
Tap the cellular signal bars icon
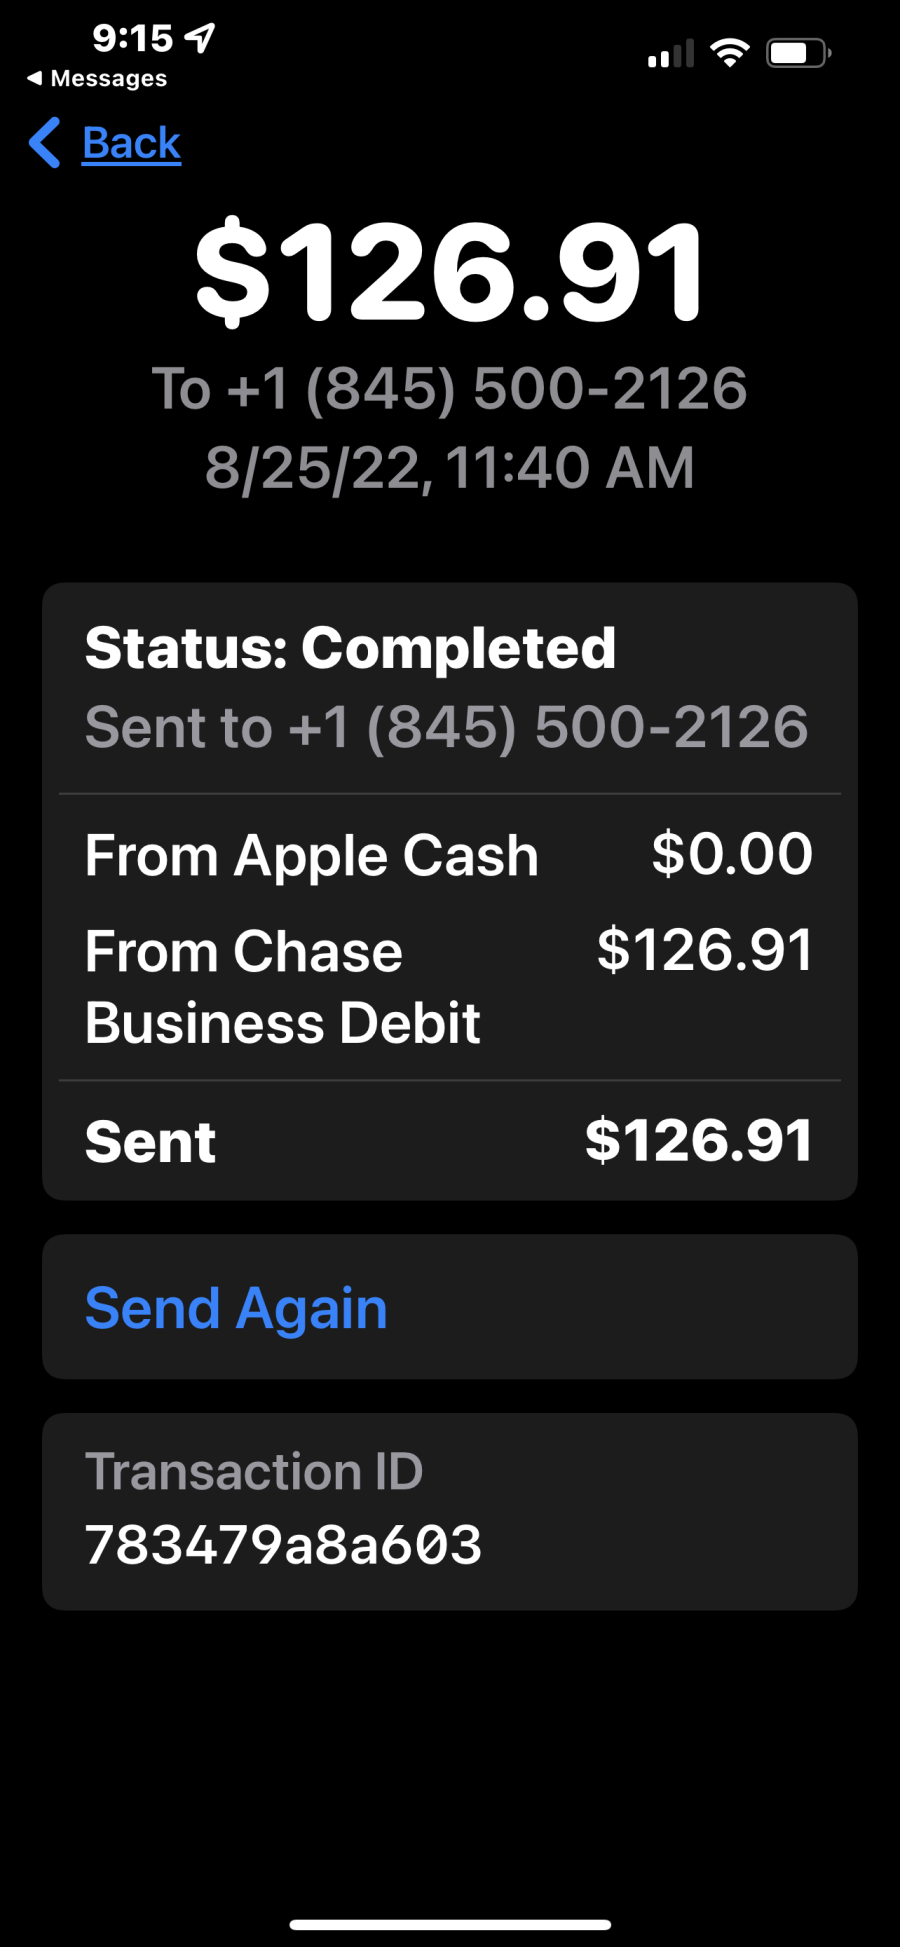coord(671,53)
